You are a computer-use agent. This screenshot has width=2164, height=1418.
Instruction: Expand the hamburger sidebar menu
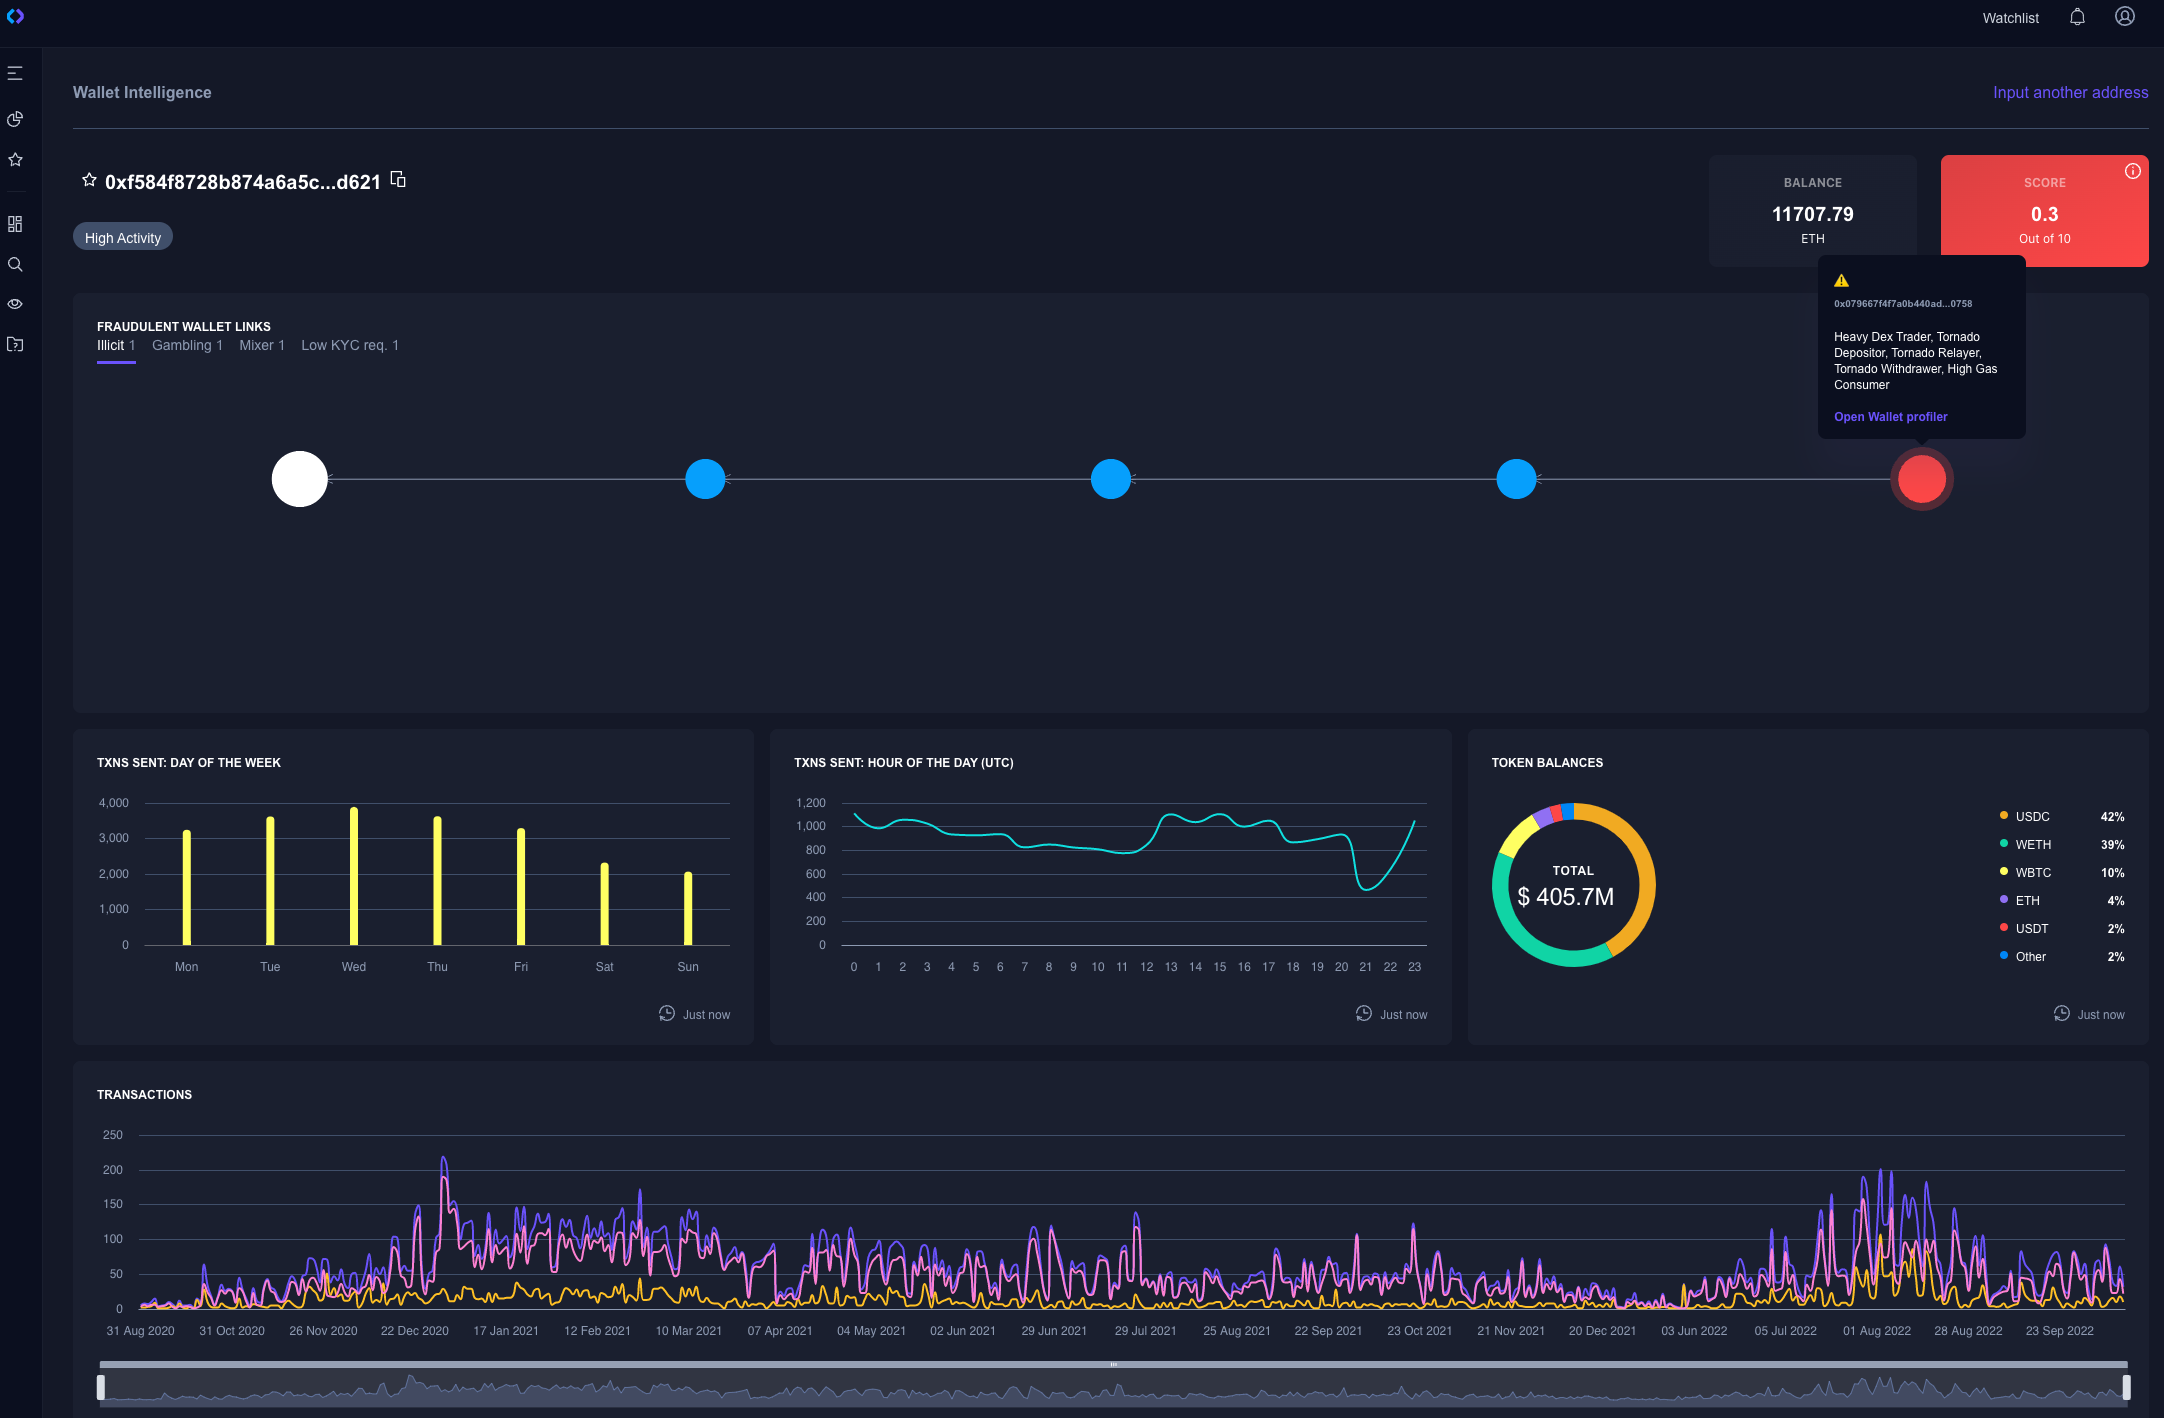coord(15,73)
